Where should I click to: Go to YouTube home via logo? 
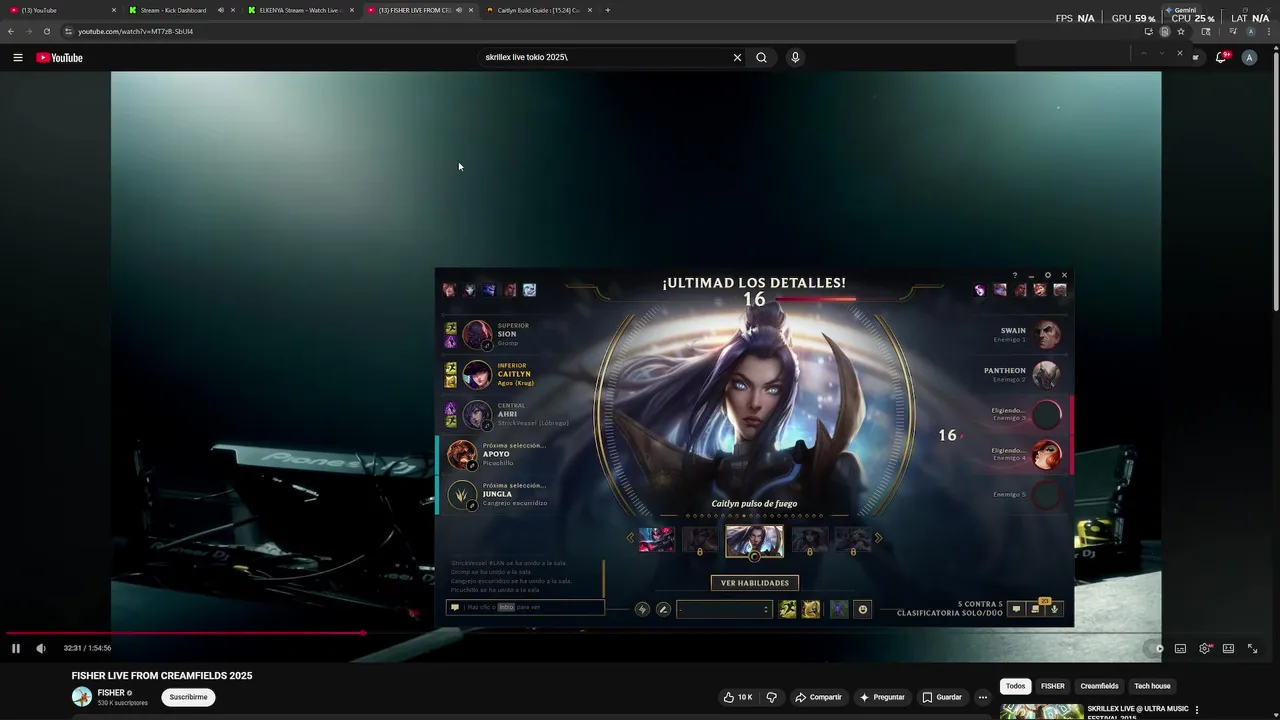coord(59,57)
